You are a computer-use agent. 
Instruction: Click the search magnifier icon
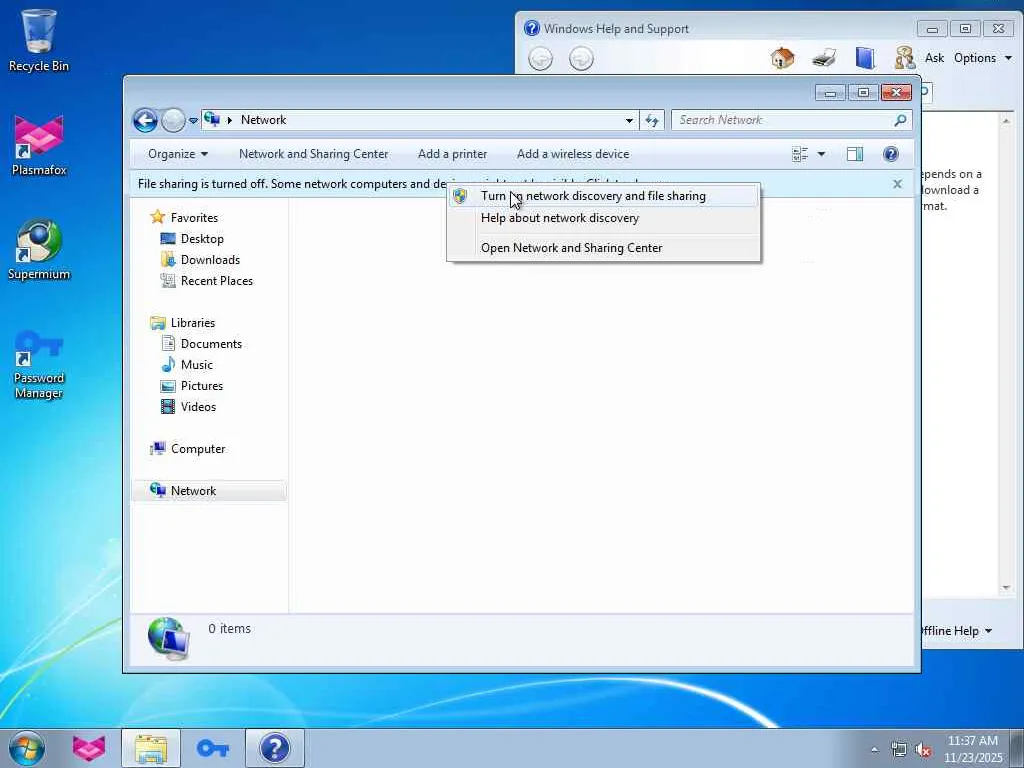click(901, 120)
